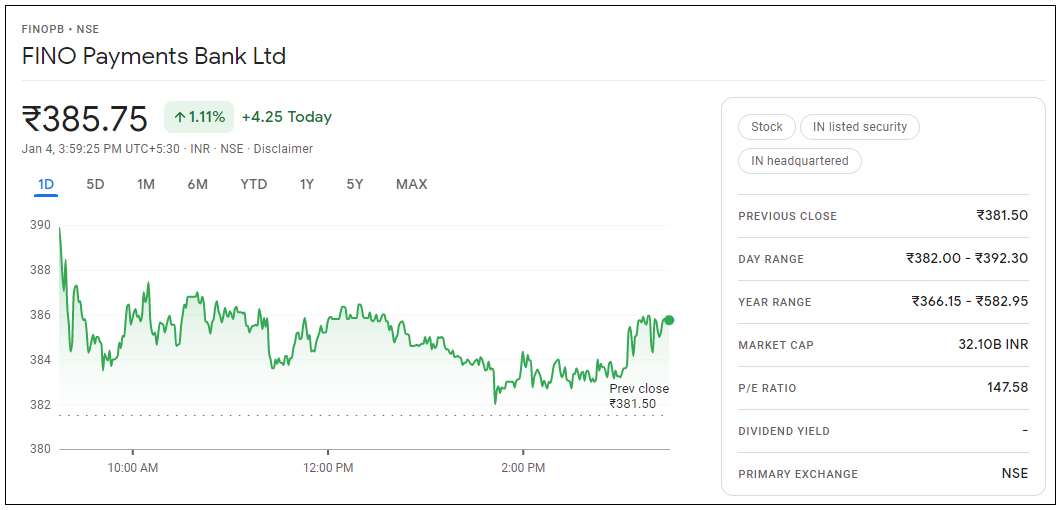Screen dimensions: 1059x510
Task: Click the FINO Payments Bank Ltd title
Action: tap(154, 56)
